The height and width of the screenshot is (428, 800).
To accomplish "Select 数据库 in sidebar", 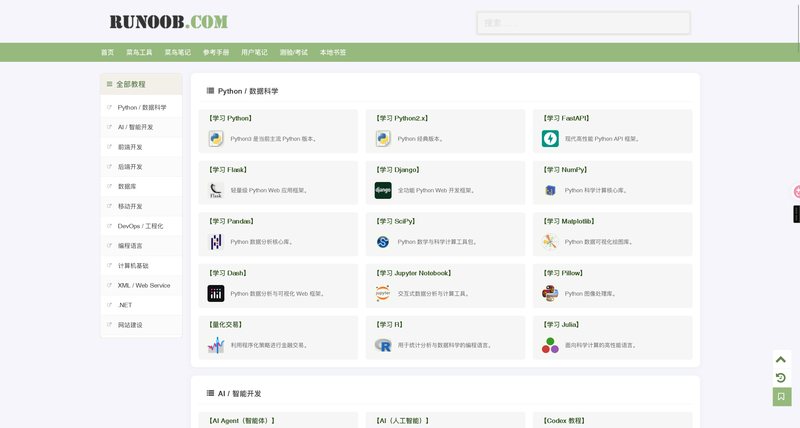I will tap(141, 187).
